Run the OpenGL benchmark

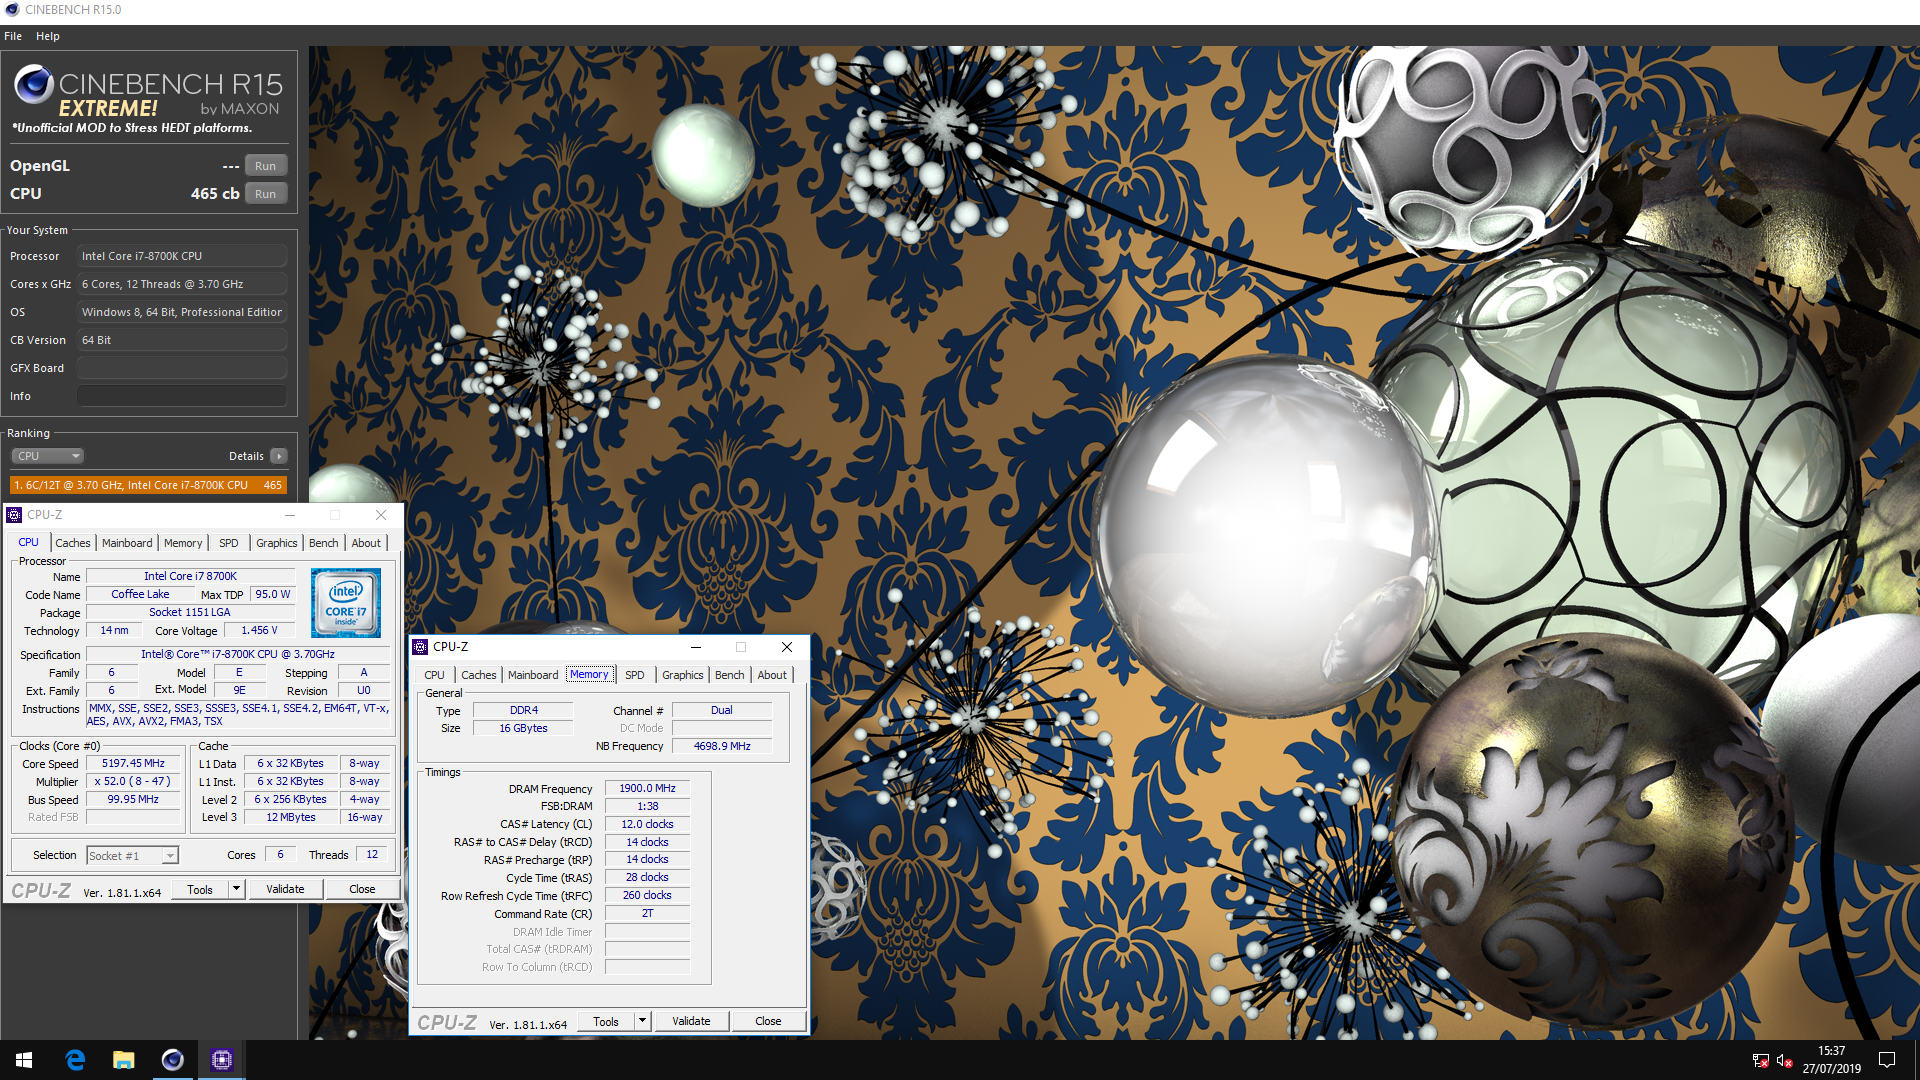tap(266, 166)
